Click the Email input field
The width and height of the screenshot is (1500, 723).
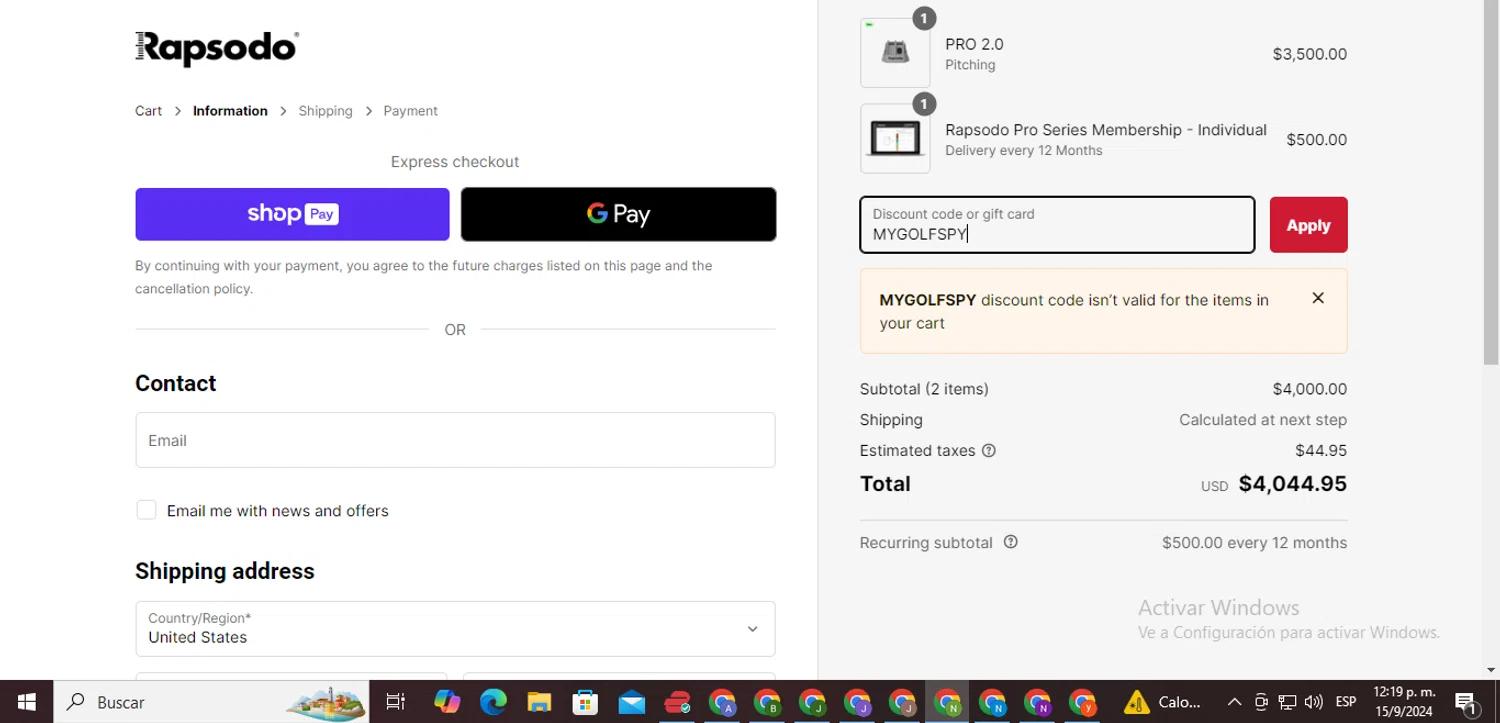point(455,440)
